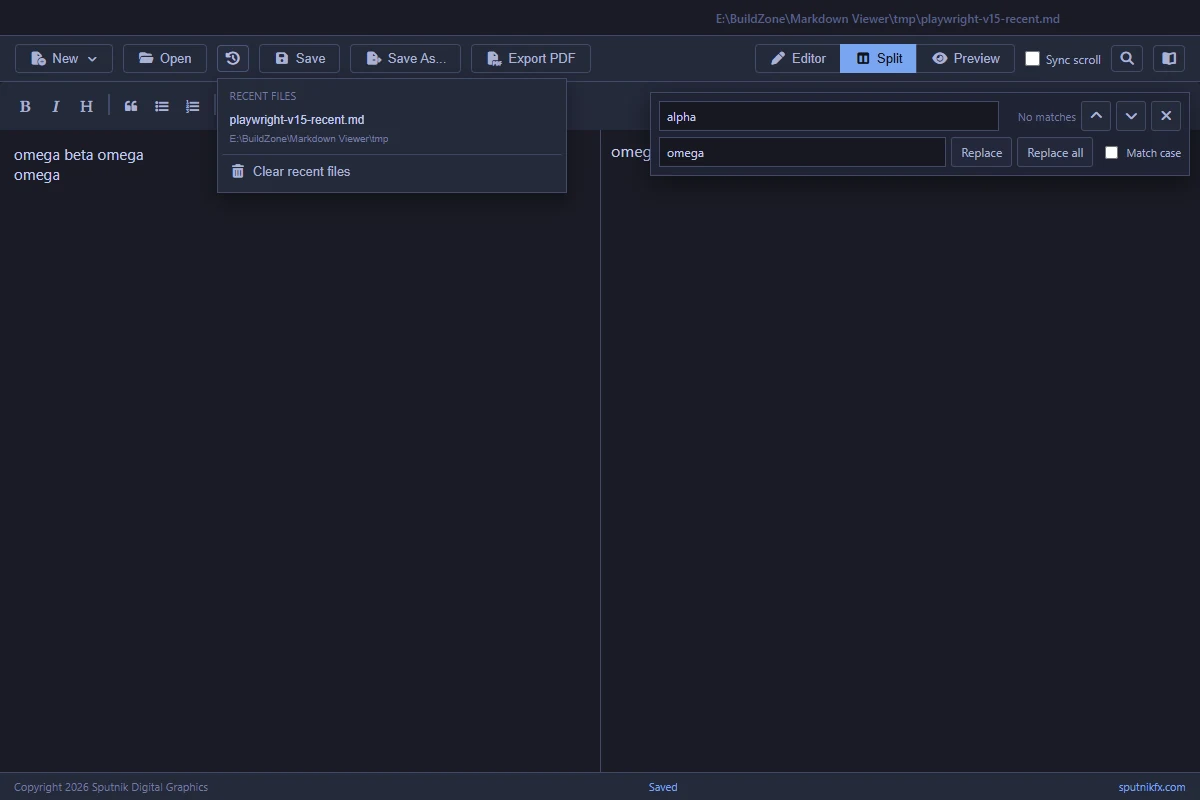The image size is (1200, 800).
Task: Enable Match case checkbox
Action: [1111, 153]
